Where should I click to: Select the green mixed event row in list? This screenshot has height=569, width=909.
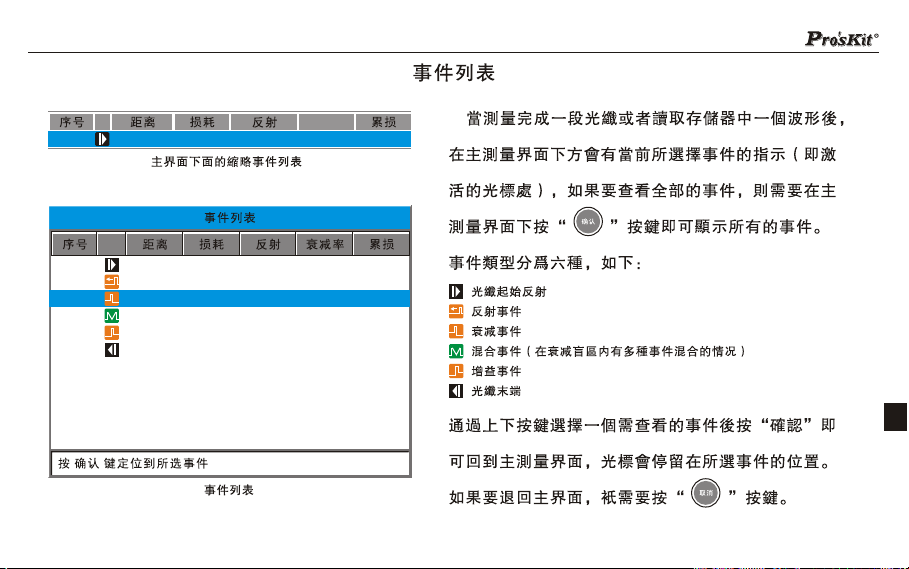(230, 316)
